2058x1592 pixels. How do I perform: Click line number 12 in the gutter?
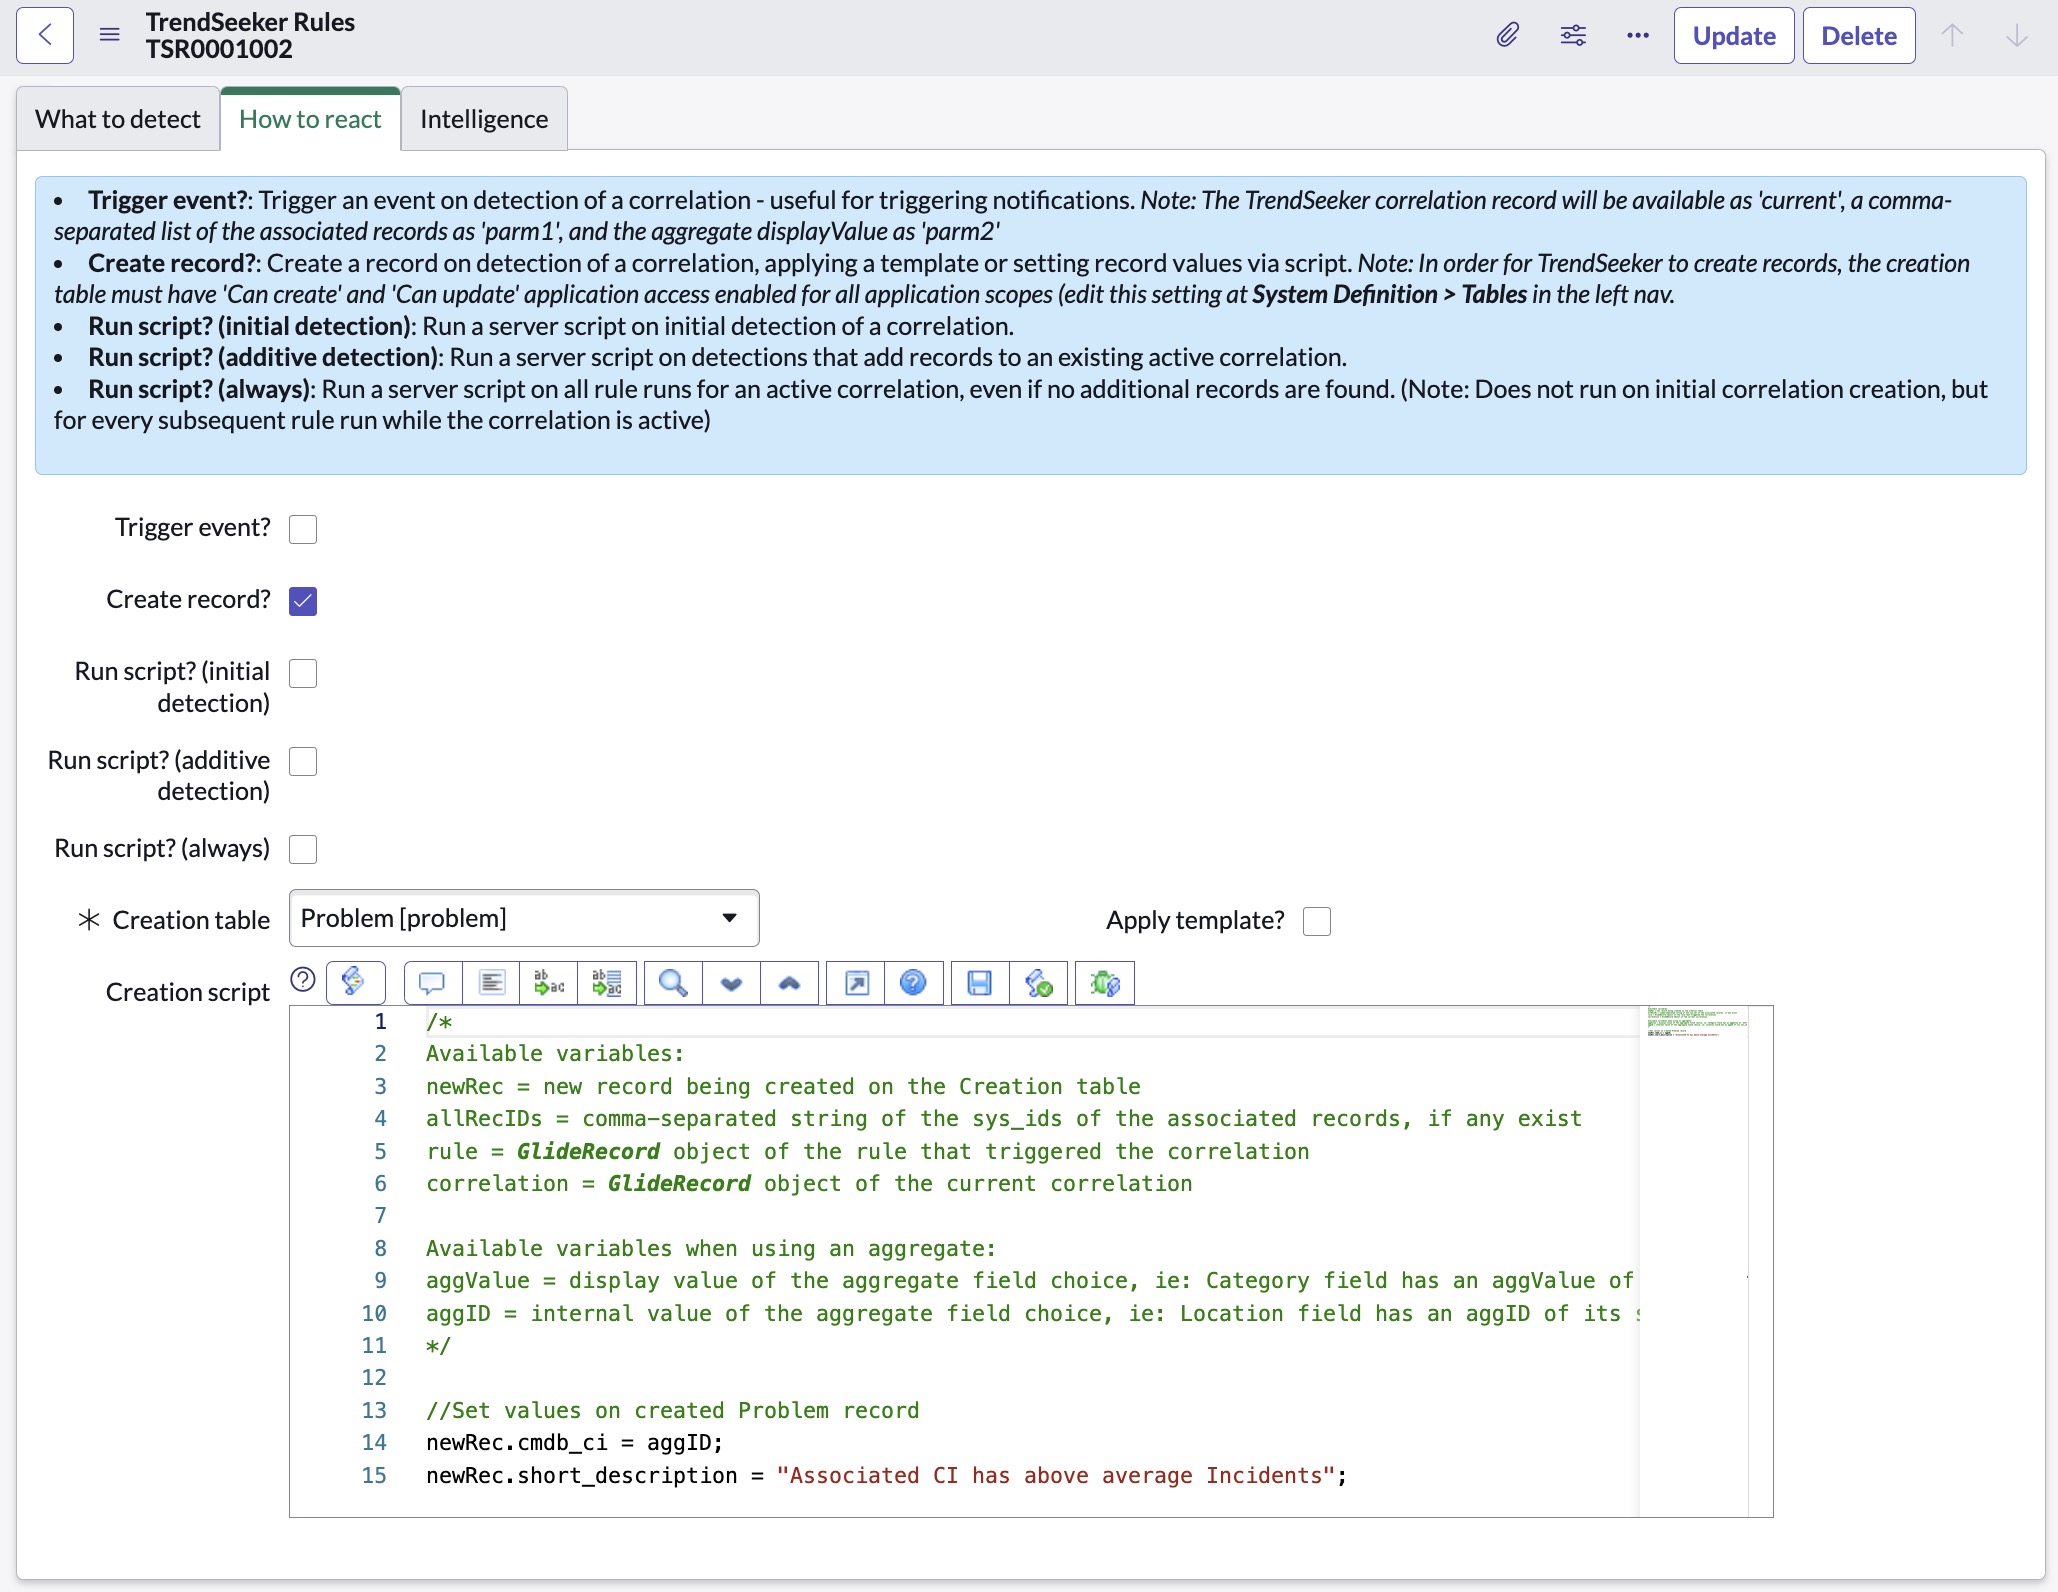point(374,1377)
